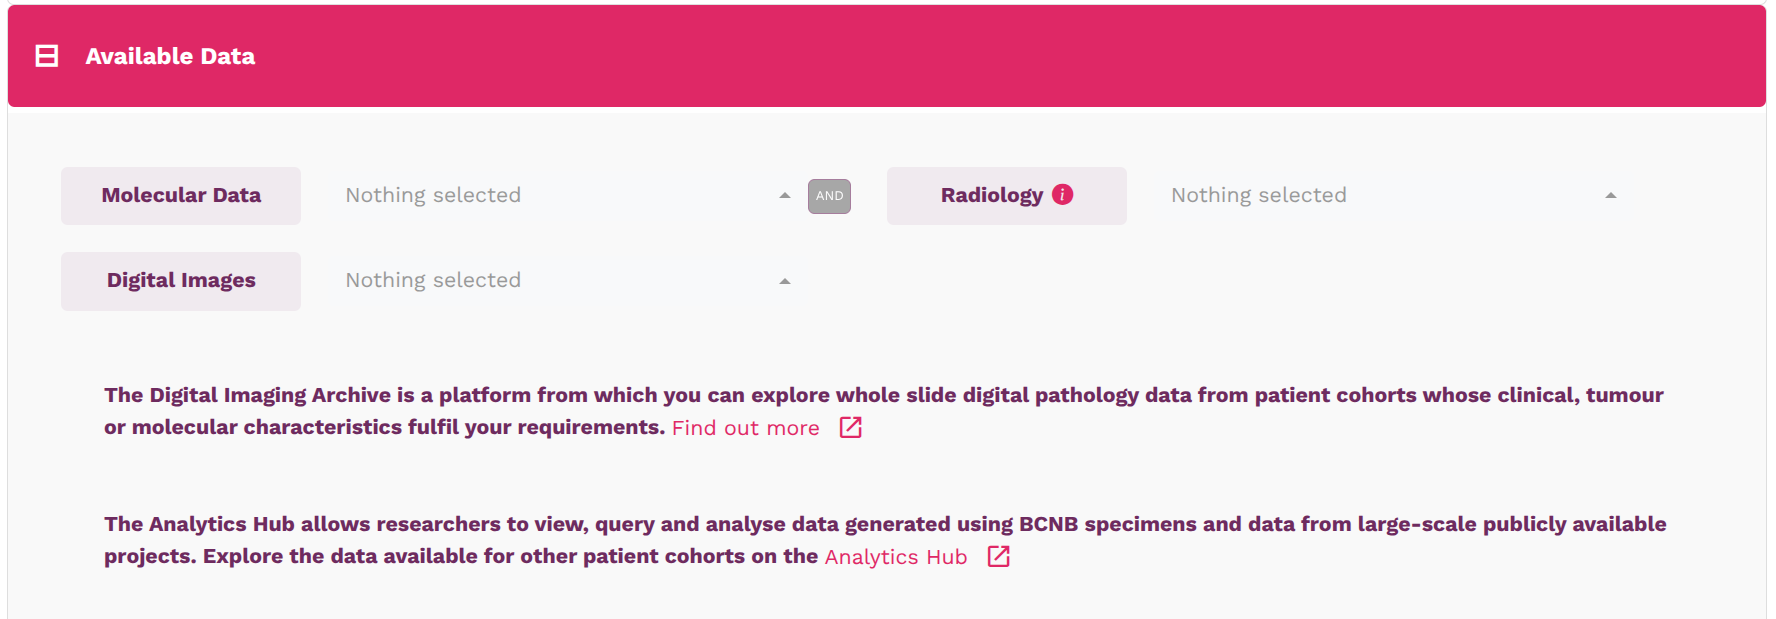Click the external-link icon beside Analytics Hub
1776x619 pixels.
click(997, 557)
